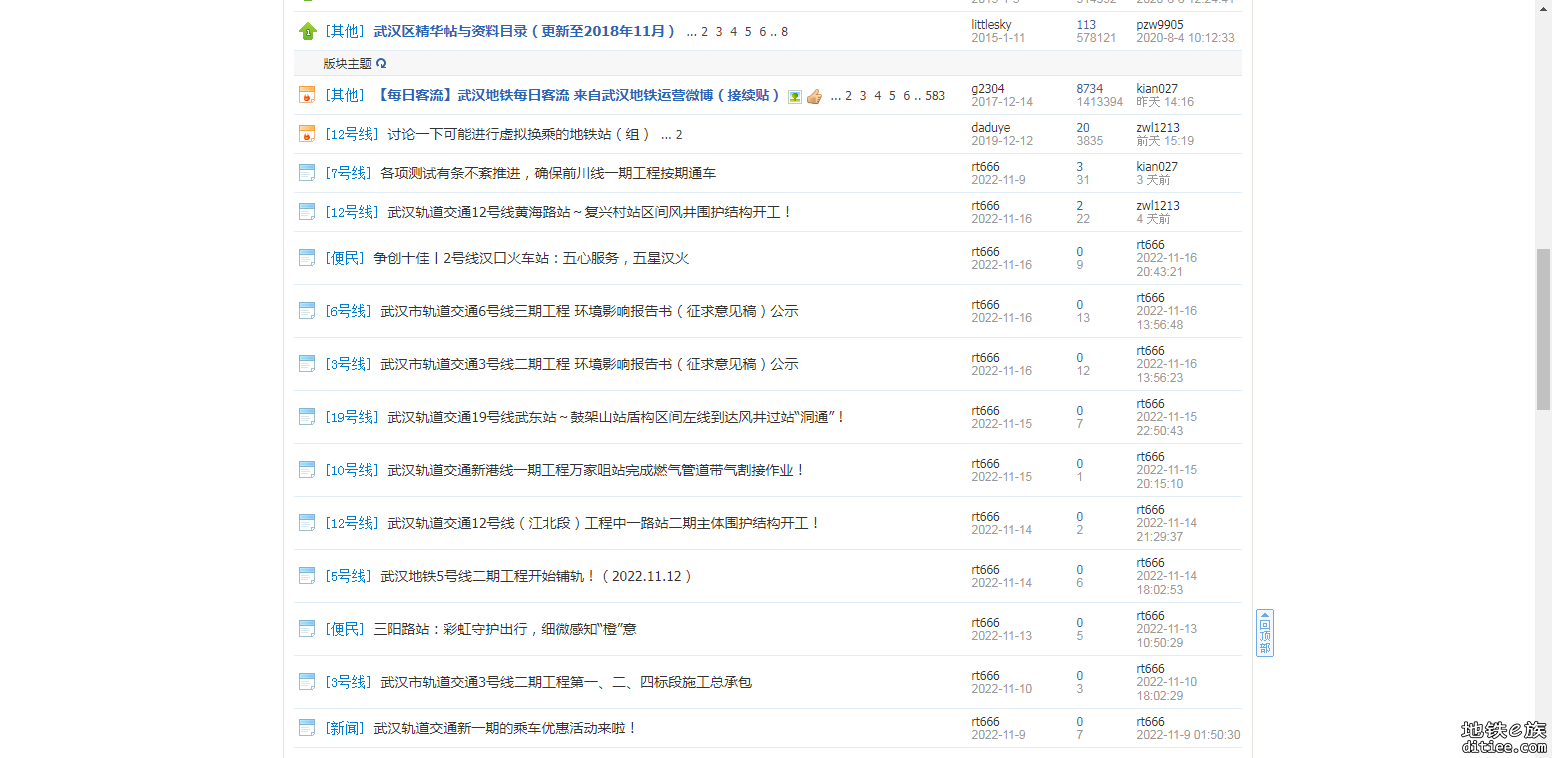1552x758 pixels.
Task: Open last poster kian027 in 每日客流 row
Action: 1157,89
